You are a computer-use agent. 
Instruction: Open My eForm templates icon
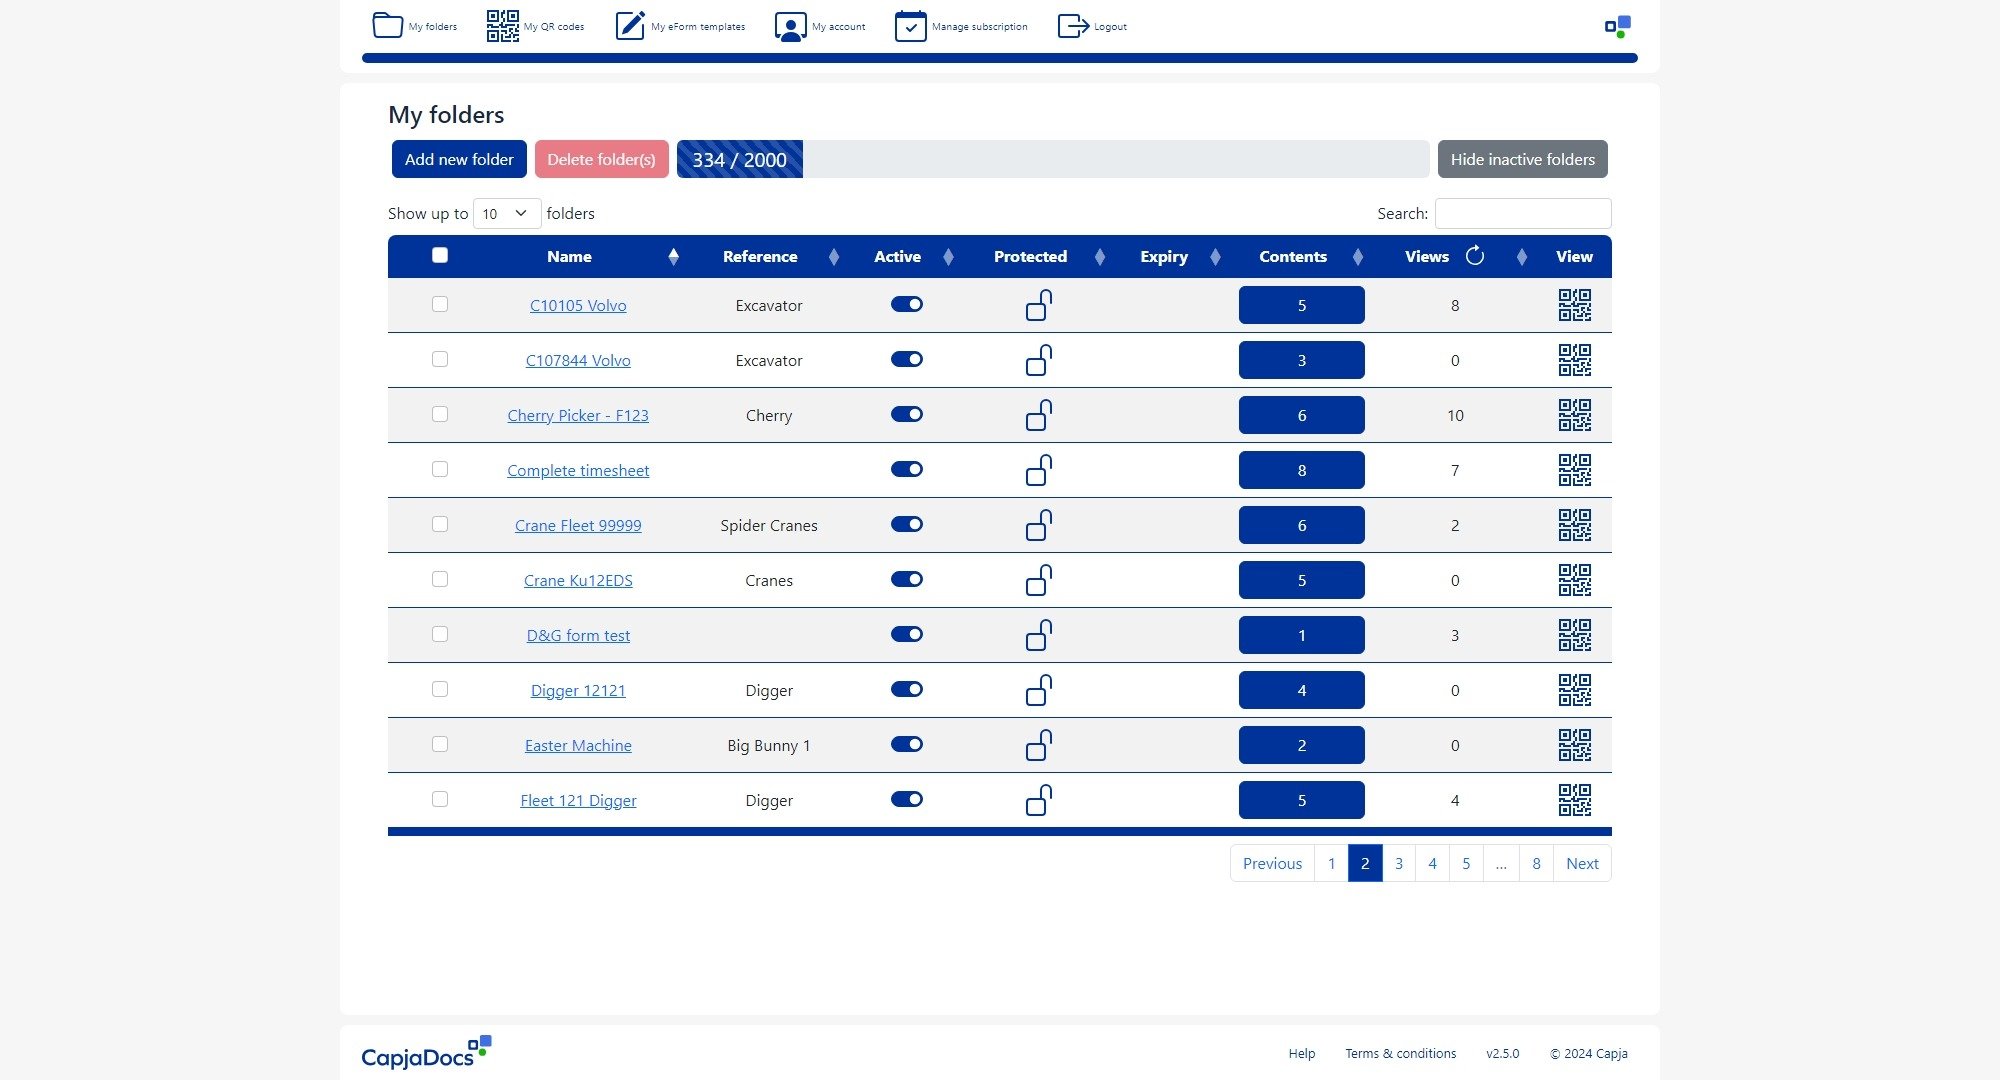point(630,26)
